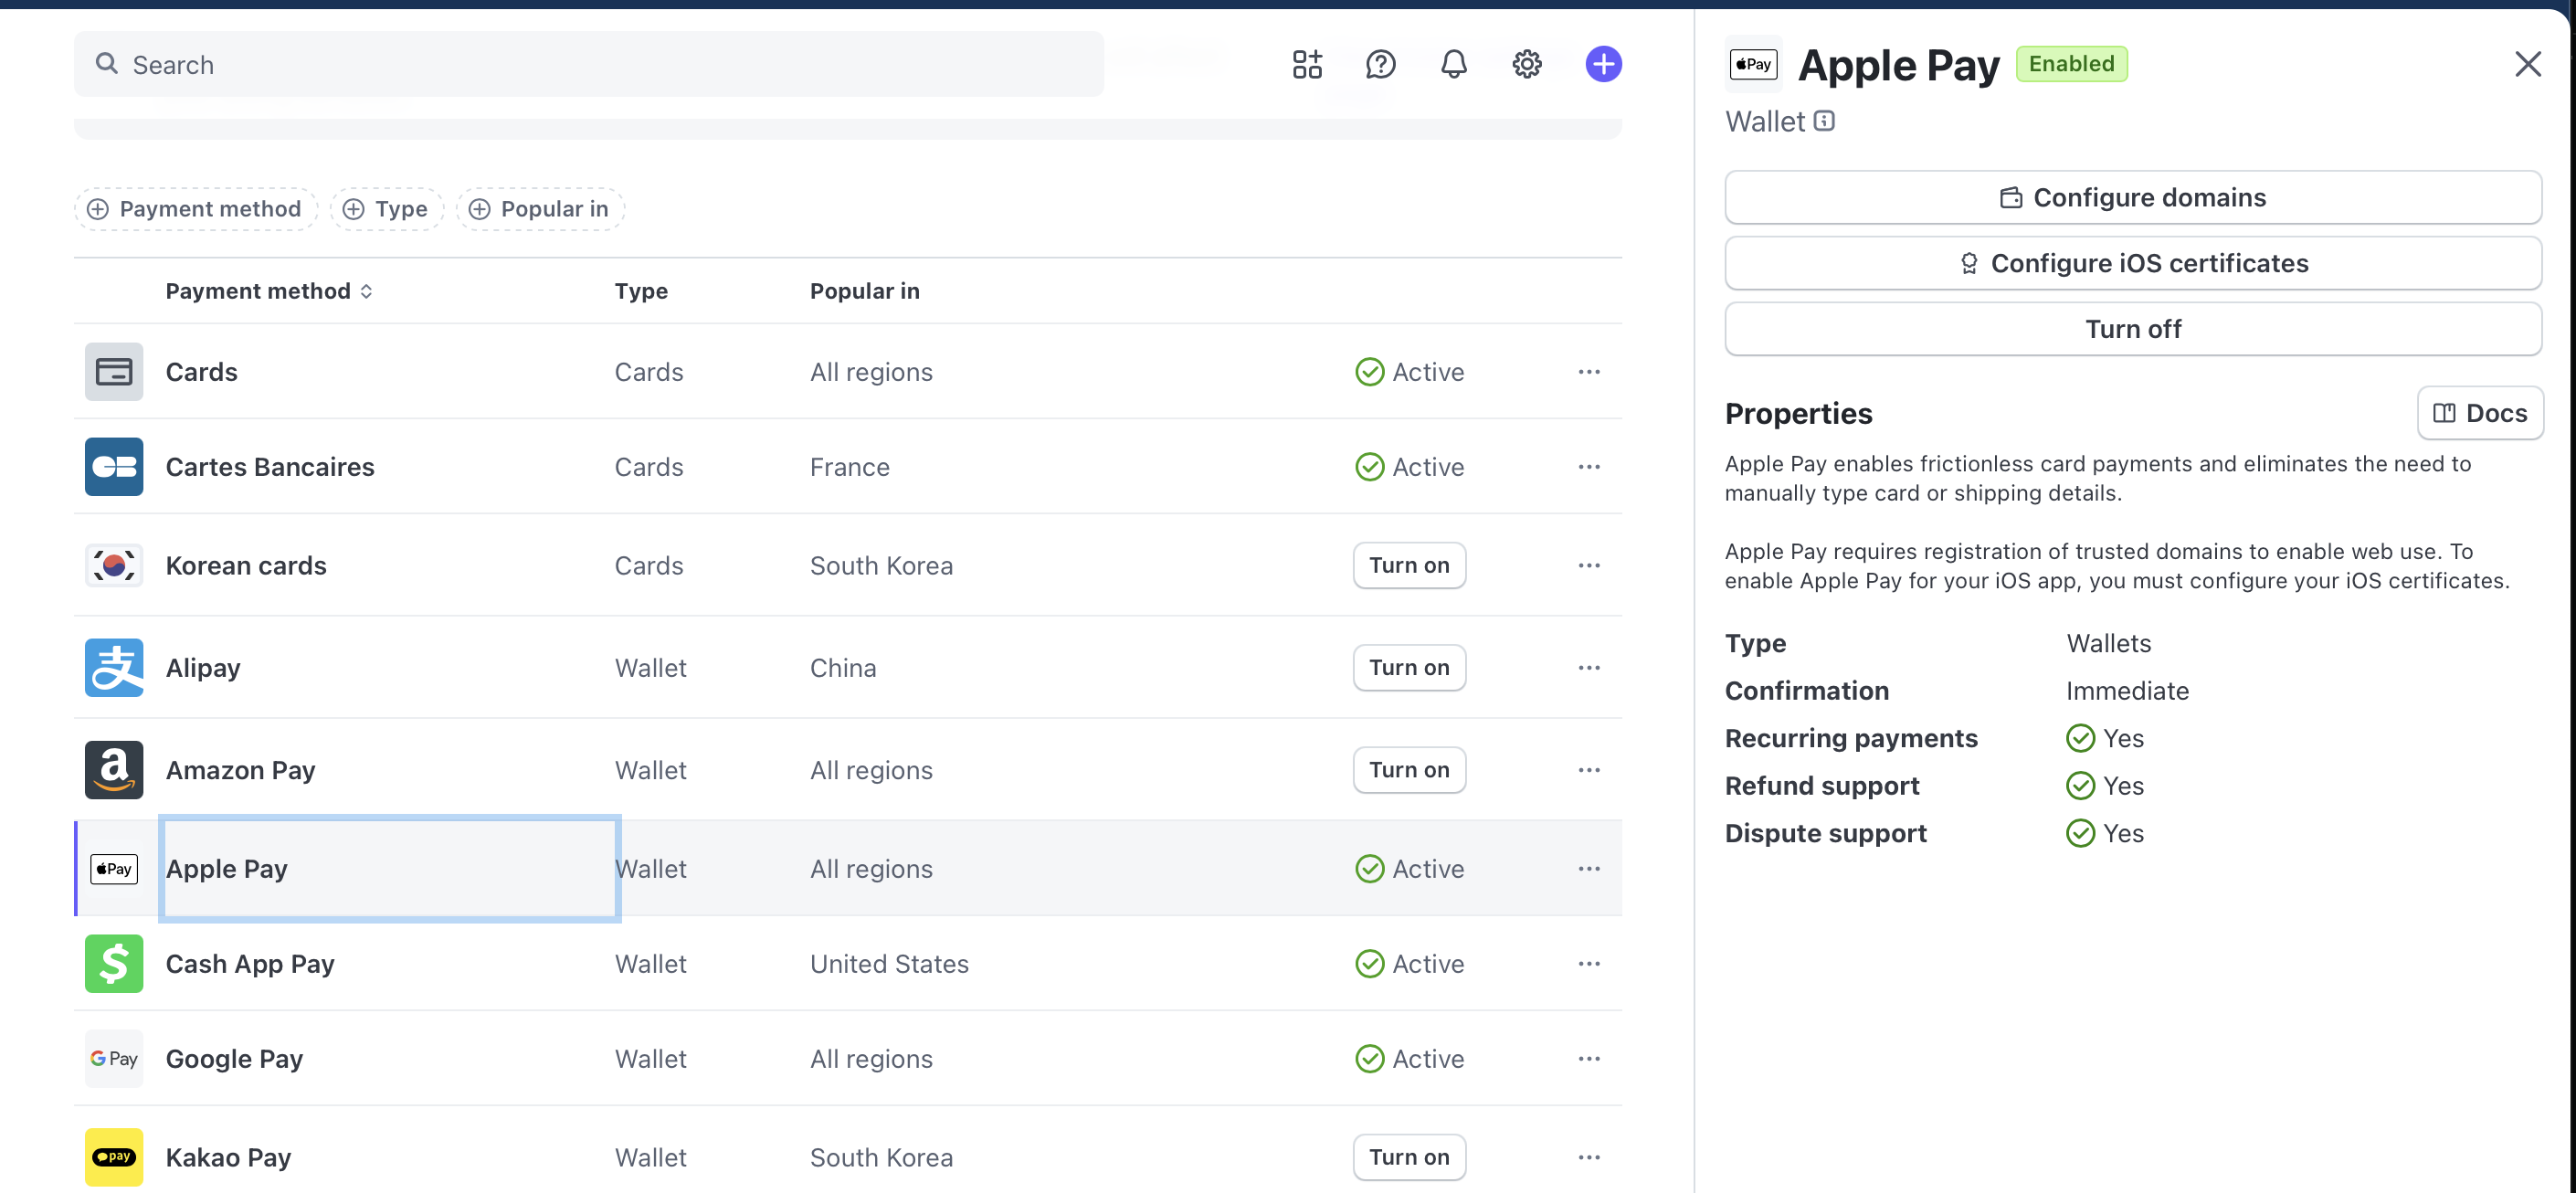Open notifications bell icon
The height and width of the screenshot is (1193, 2576).
click(x=1453, y=64)
